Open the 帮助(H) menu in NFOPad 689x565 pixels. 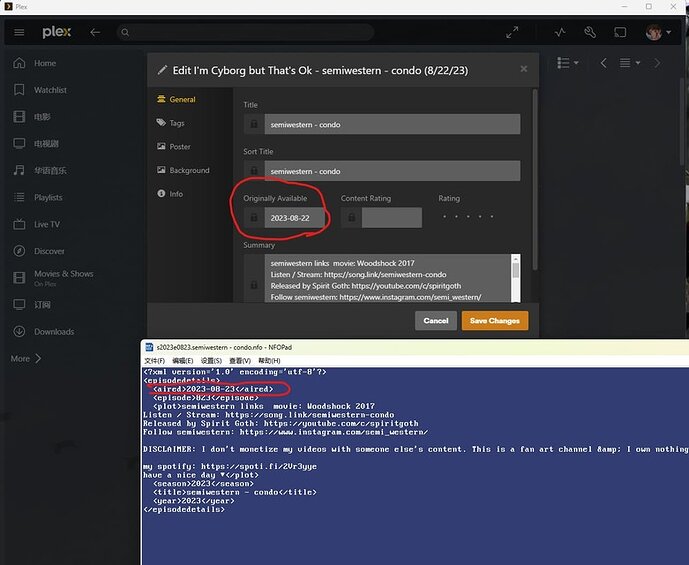click(x=269, y=361)
